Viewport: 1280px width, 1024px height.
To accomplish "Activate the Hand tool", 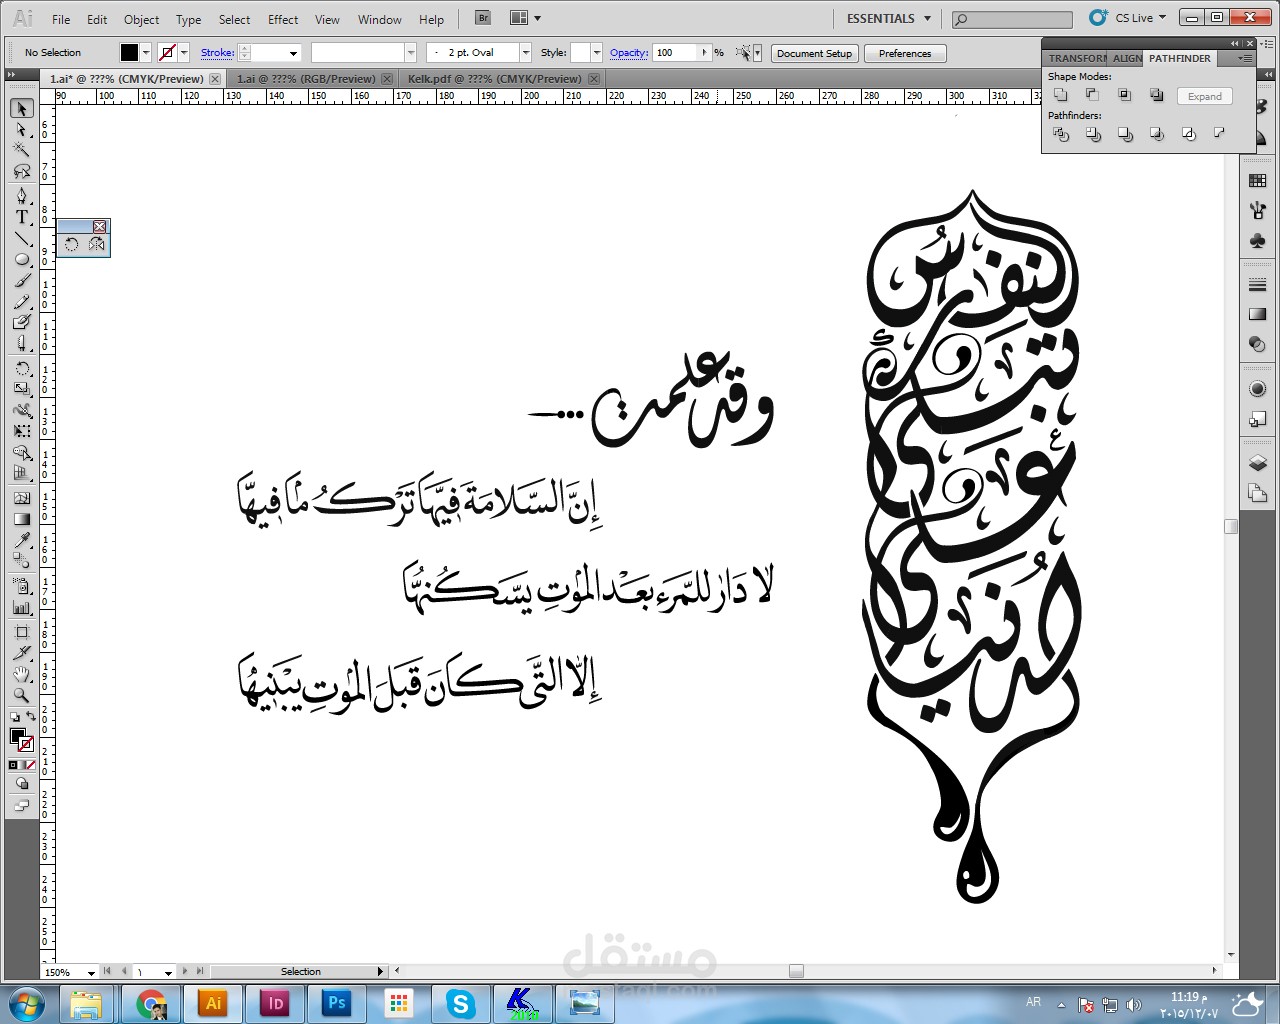I will (x=21, y=675).
